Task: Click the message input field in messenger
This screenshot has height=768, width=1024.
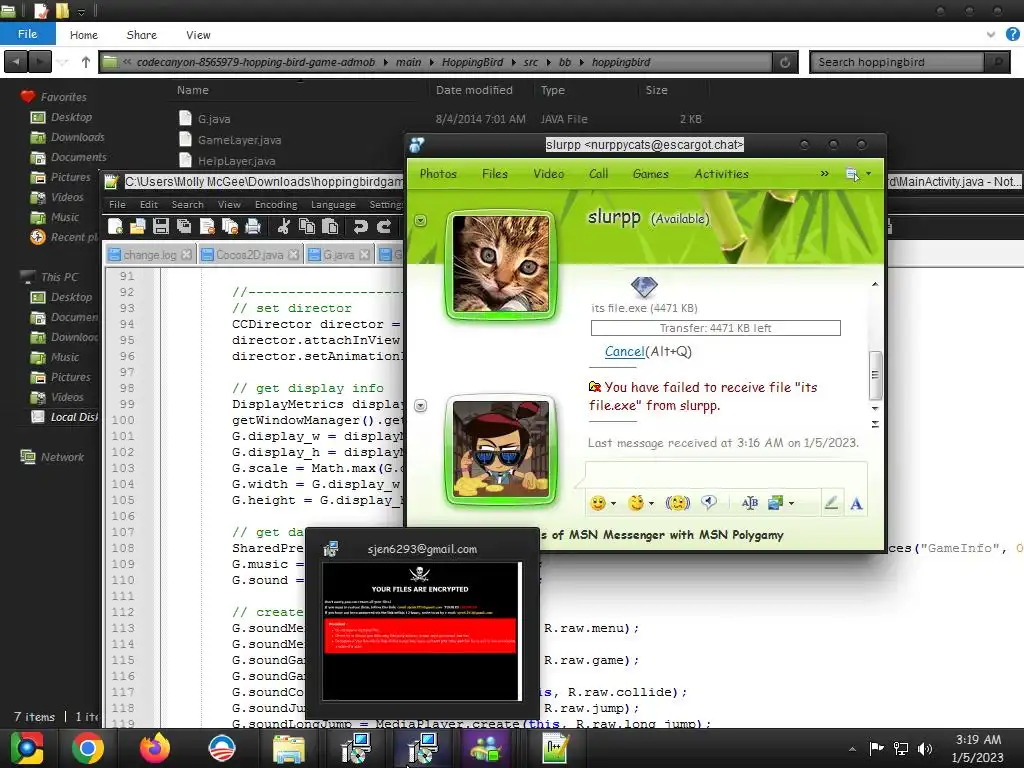Action: (726, 474)
